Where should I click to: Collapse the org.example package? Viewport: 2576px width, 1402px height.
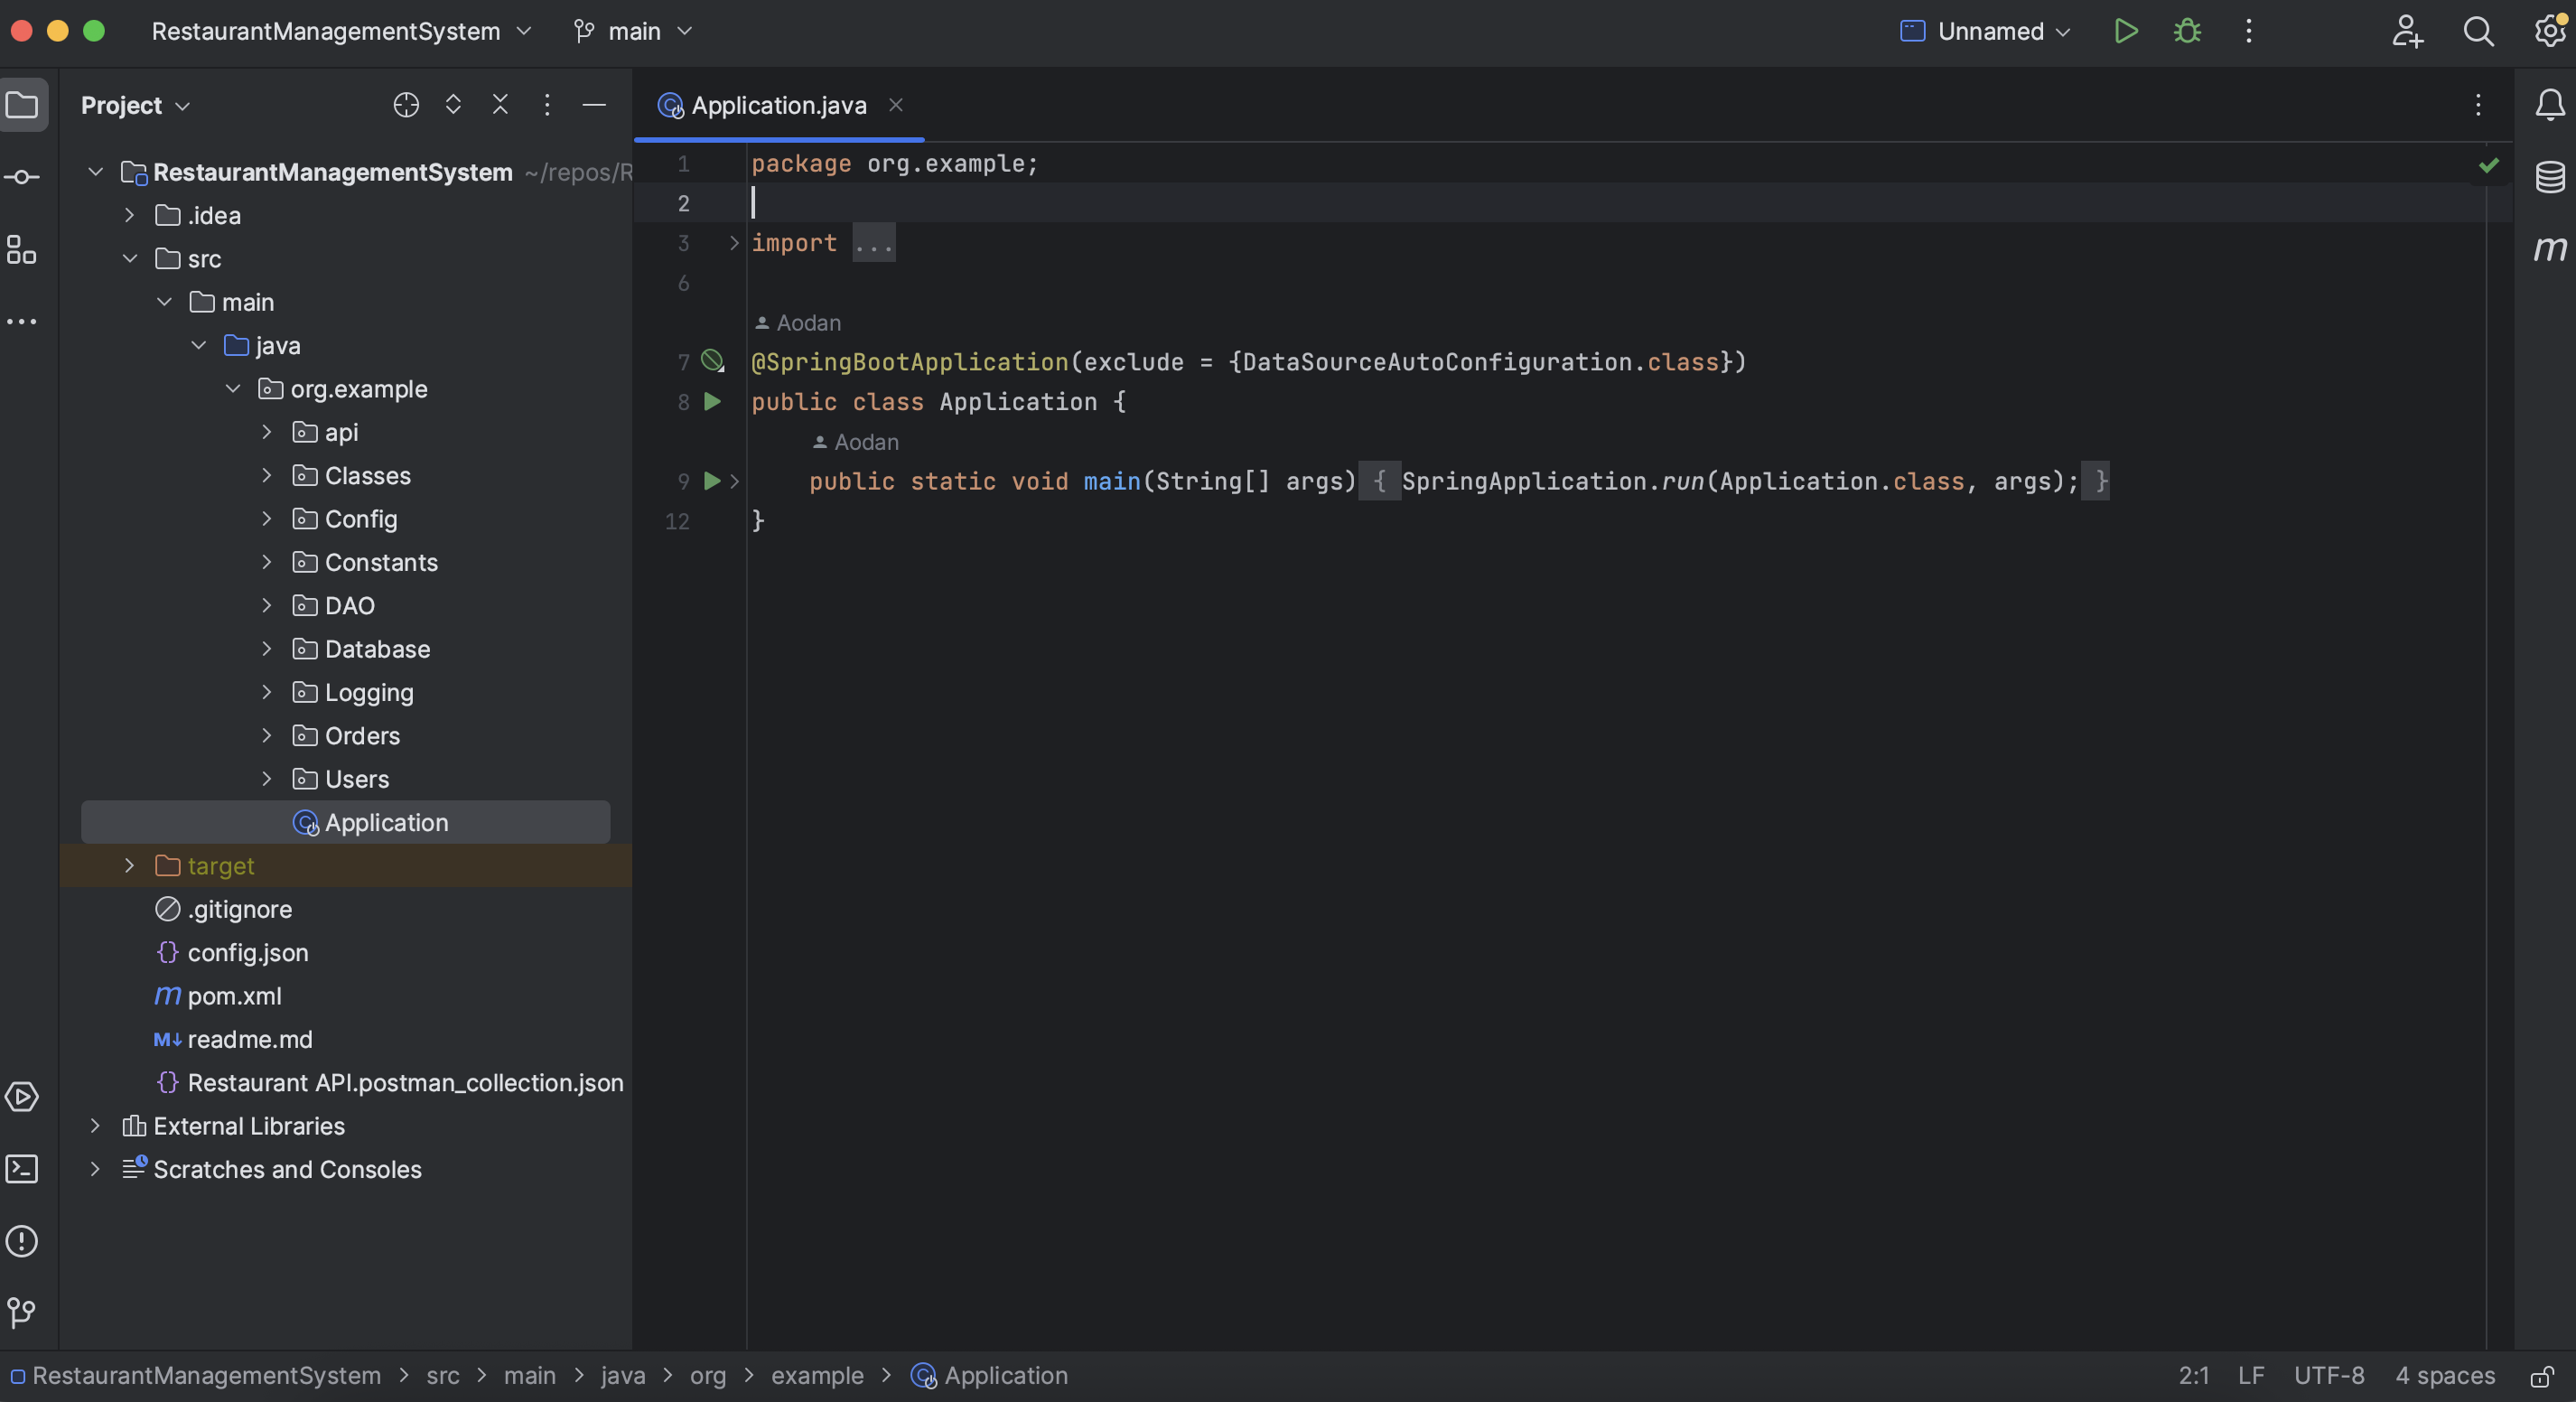tap(233, 389)
